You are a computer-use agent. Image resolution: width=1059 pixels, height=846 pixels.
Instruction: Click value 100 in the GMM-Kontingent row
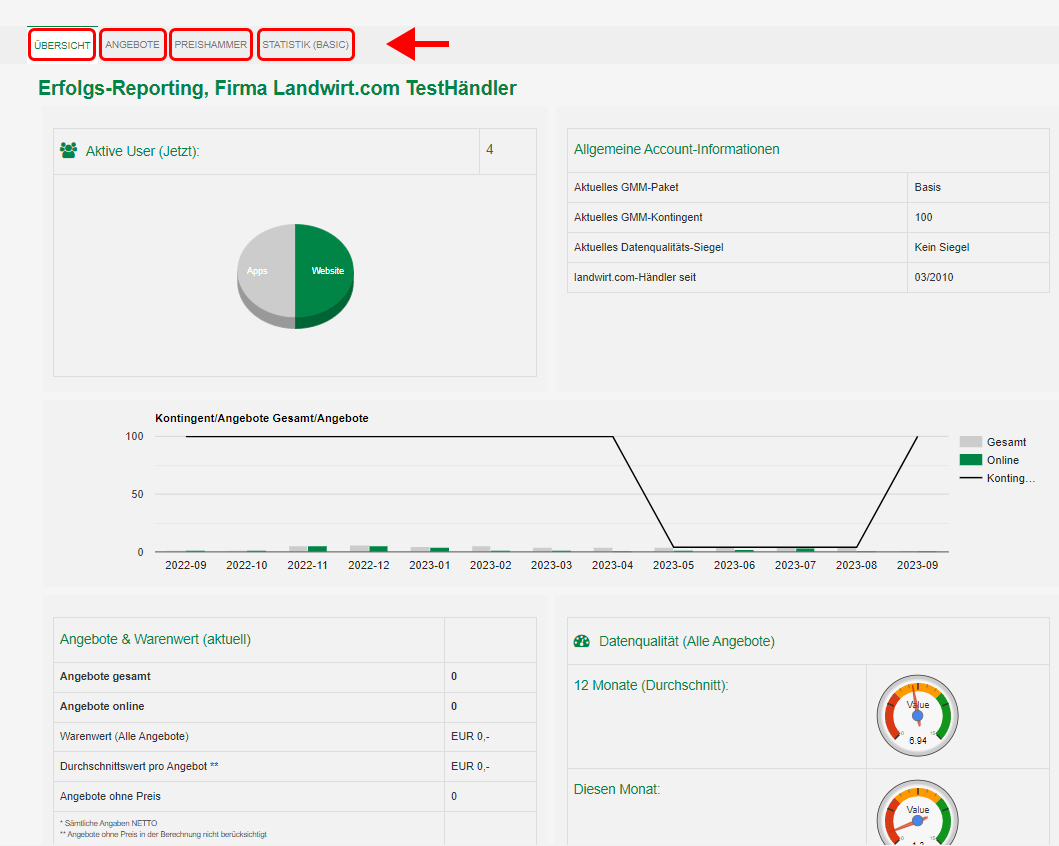(923, 217)
